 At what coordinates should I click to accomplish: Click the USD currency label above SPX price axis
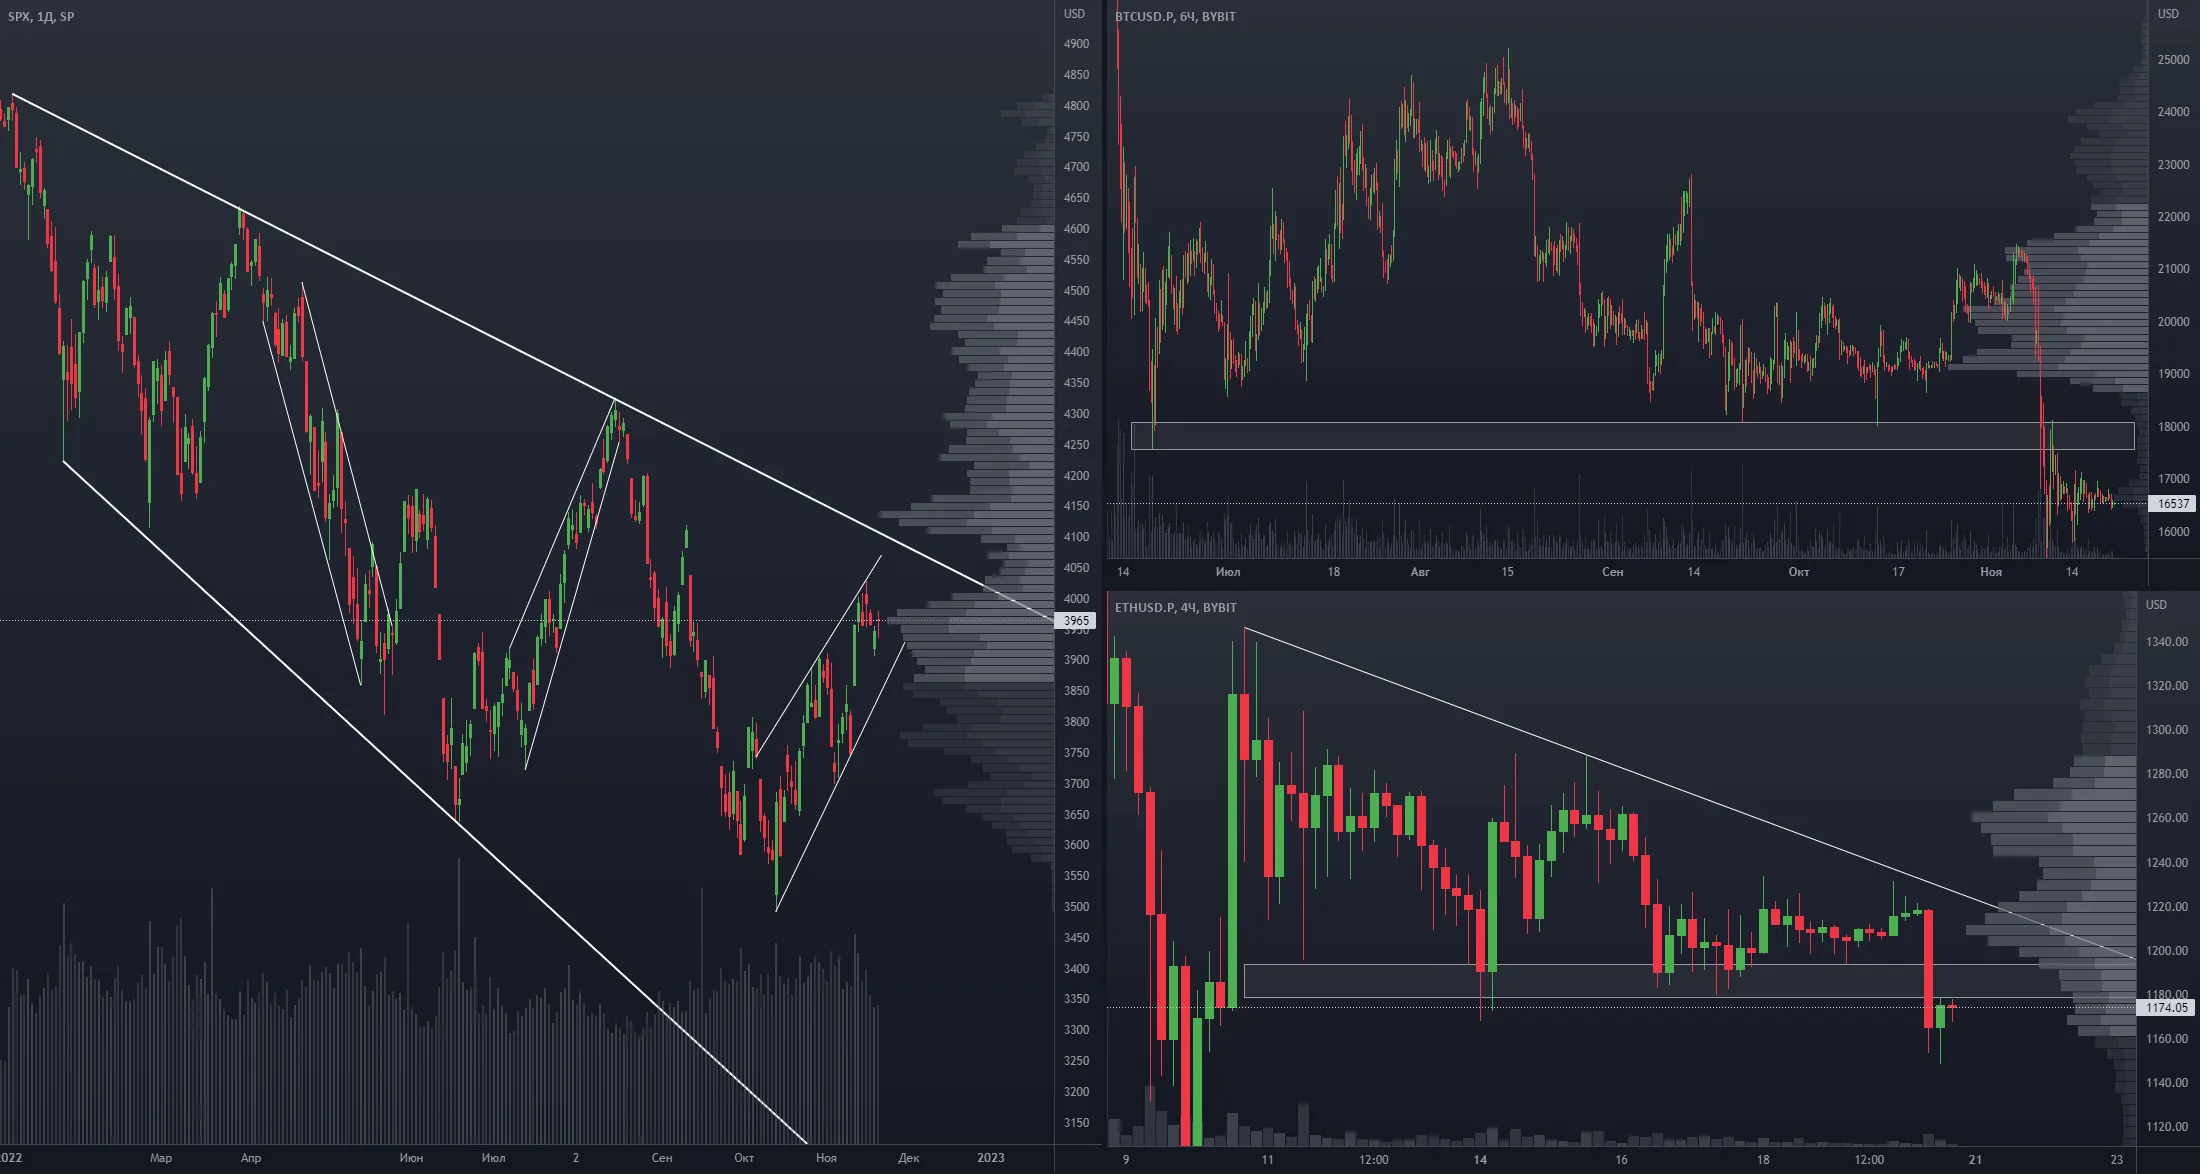tap(1074, 13)
